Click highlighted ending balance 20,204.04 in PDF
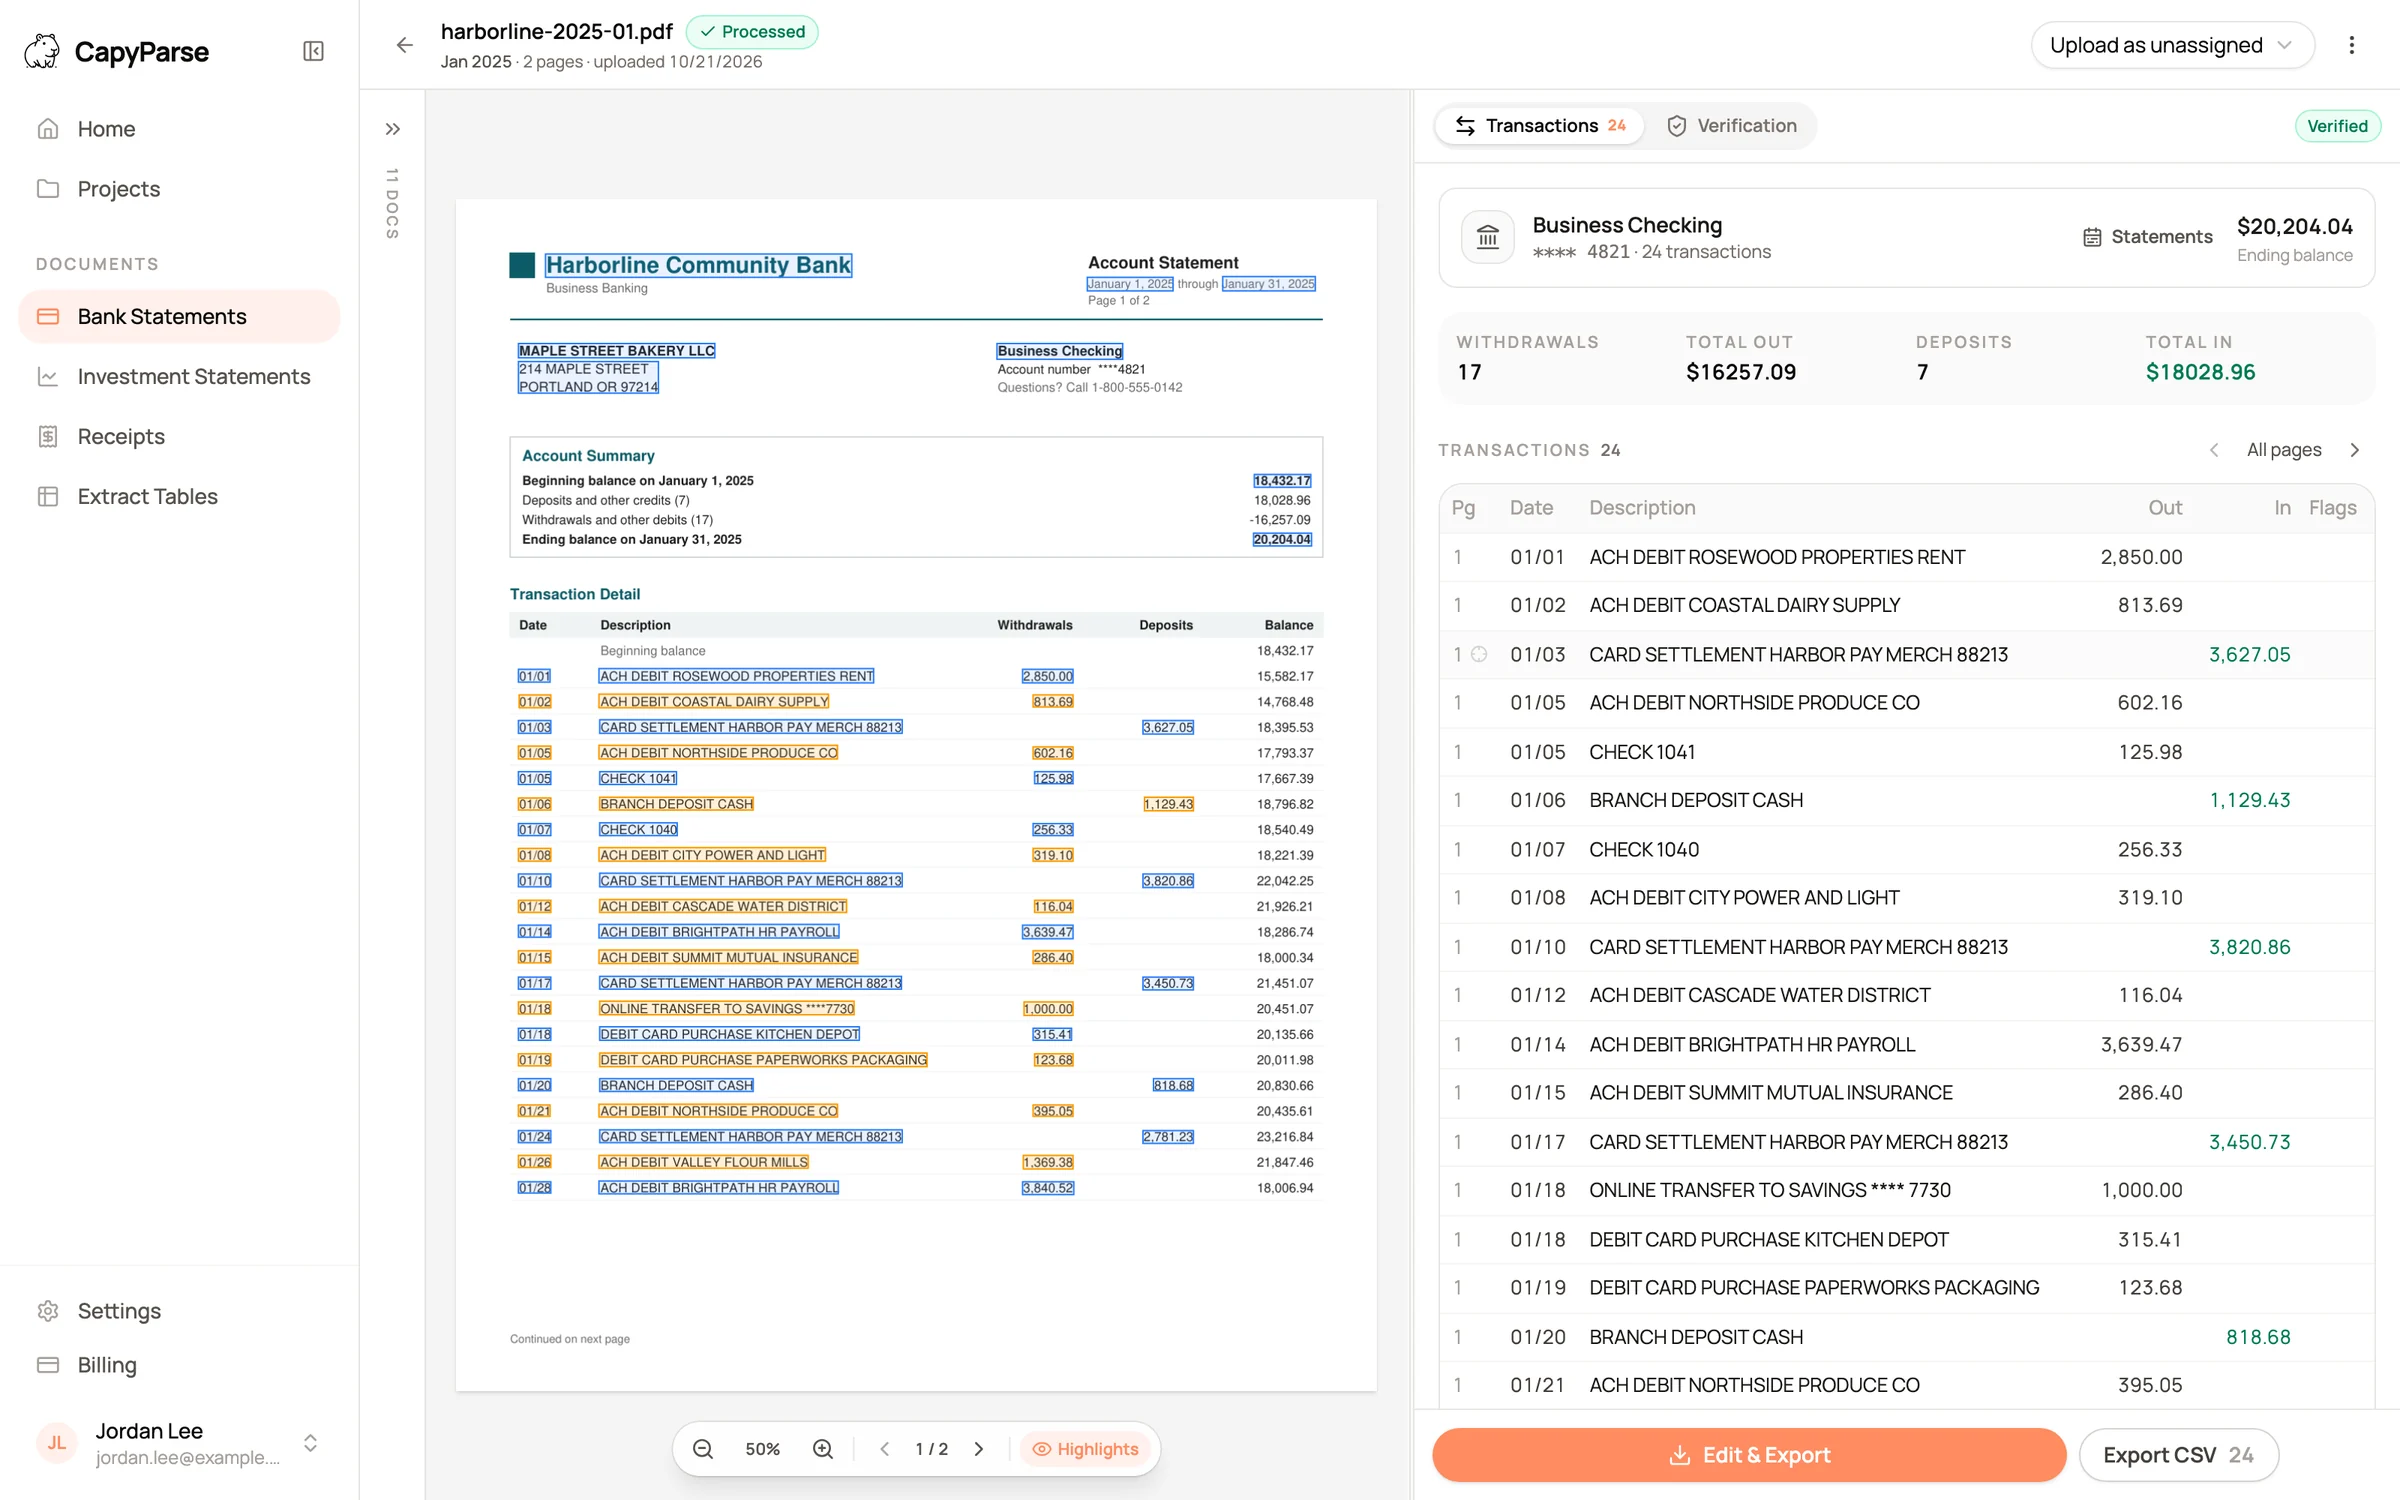2400x1500 pixels. 1282,539
